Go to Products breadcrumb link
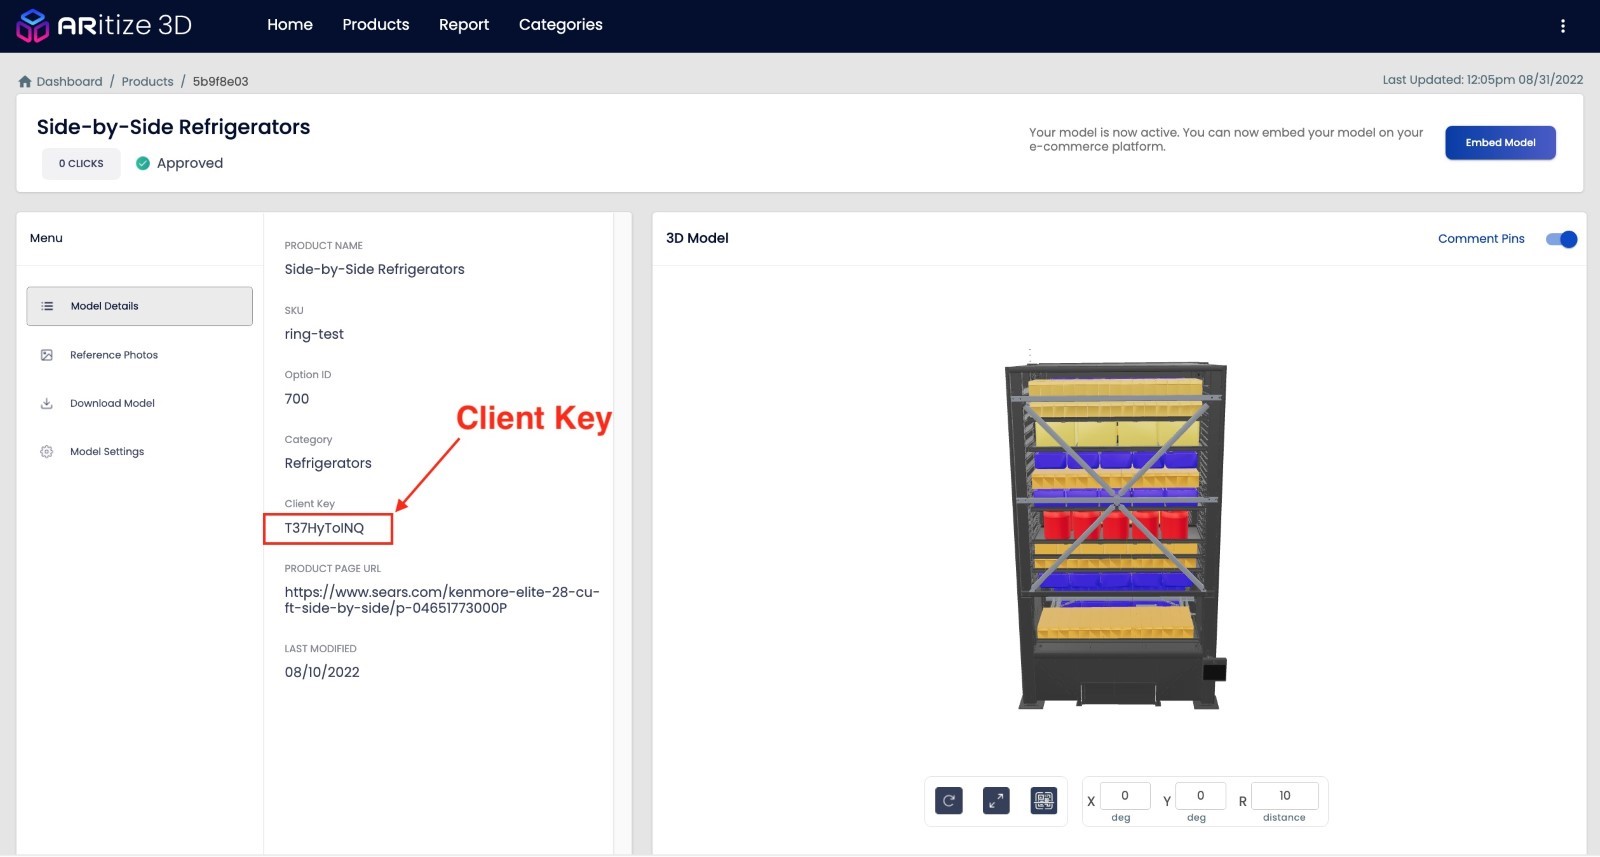Image resolution: width=1600 pixels, height=857 pixels. (147, 82)
